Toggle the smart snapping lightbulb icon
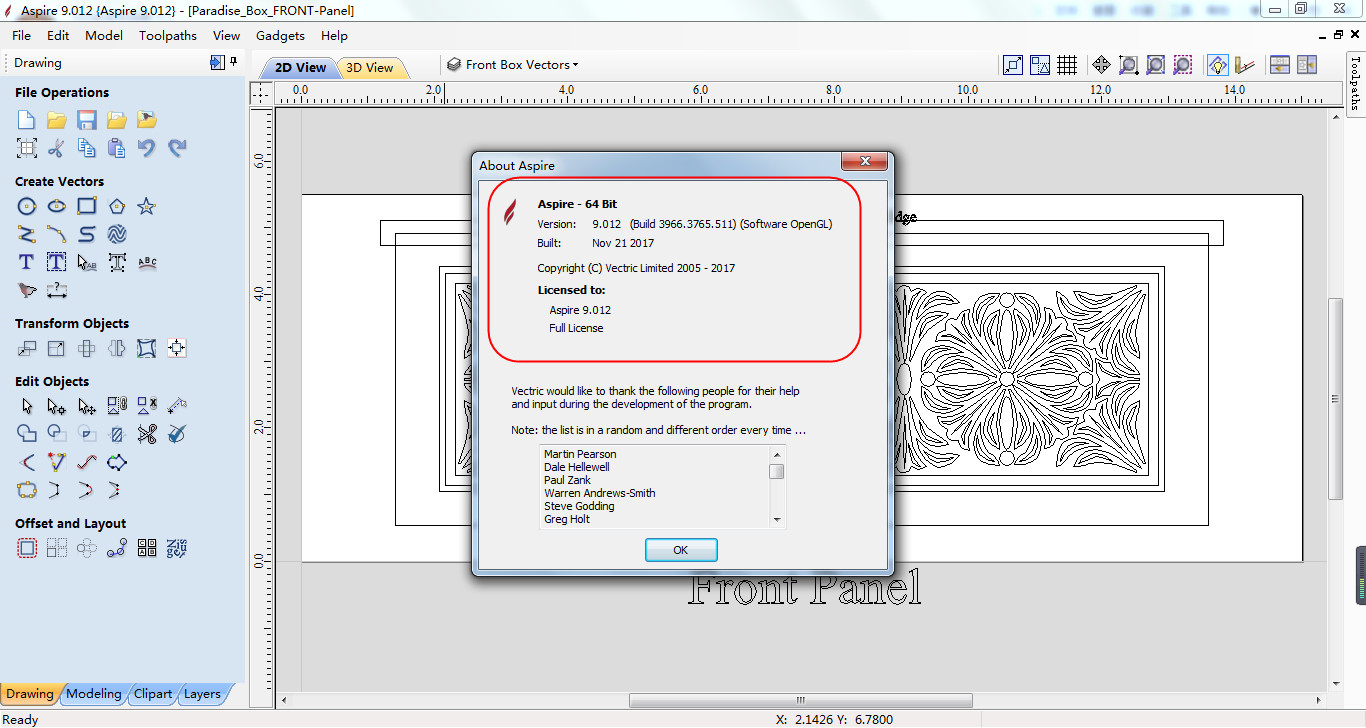 [x=1217, y=65]
